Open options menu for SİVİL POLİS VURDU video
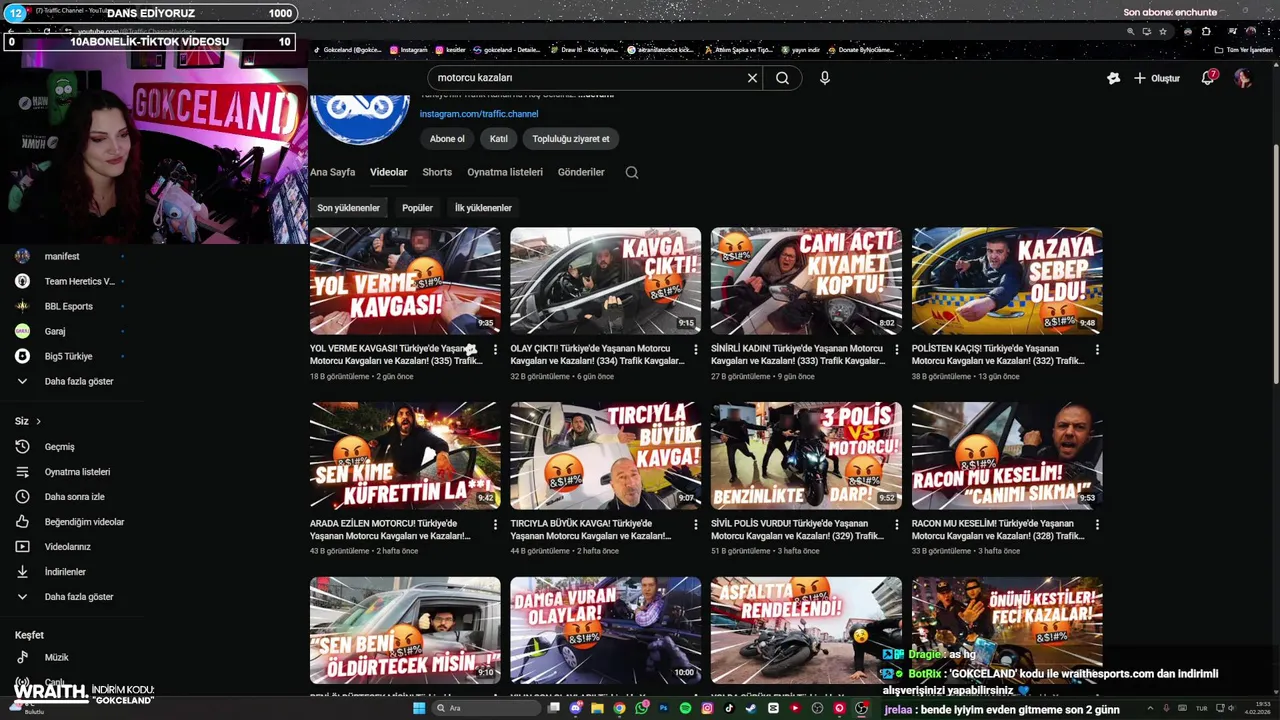Image resolution: width=1280 pixels, height=720 pixels. tap(896, 525)
